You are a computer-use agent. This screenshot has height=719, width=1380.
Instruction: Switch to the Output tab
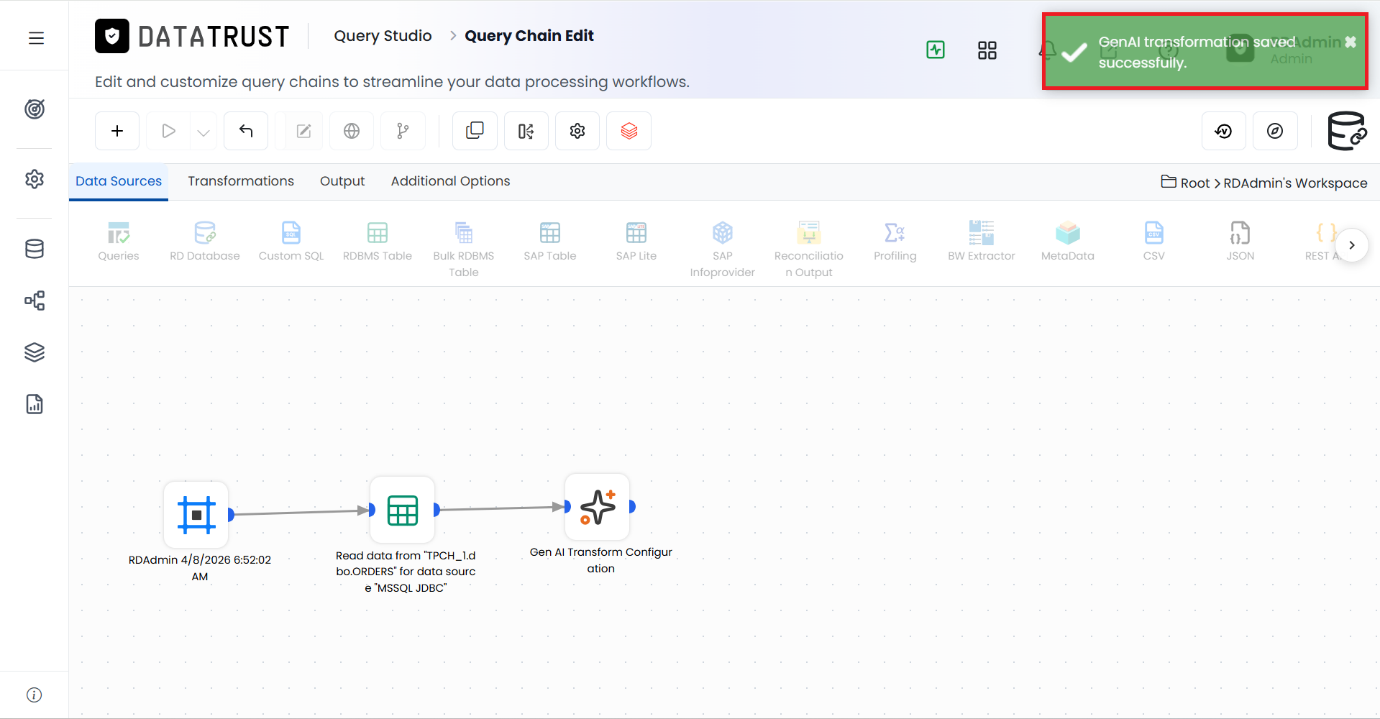pos(342,181)
